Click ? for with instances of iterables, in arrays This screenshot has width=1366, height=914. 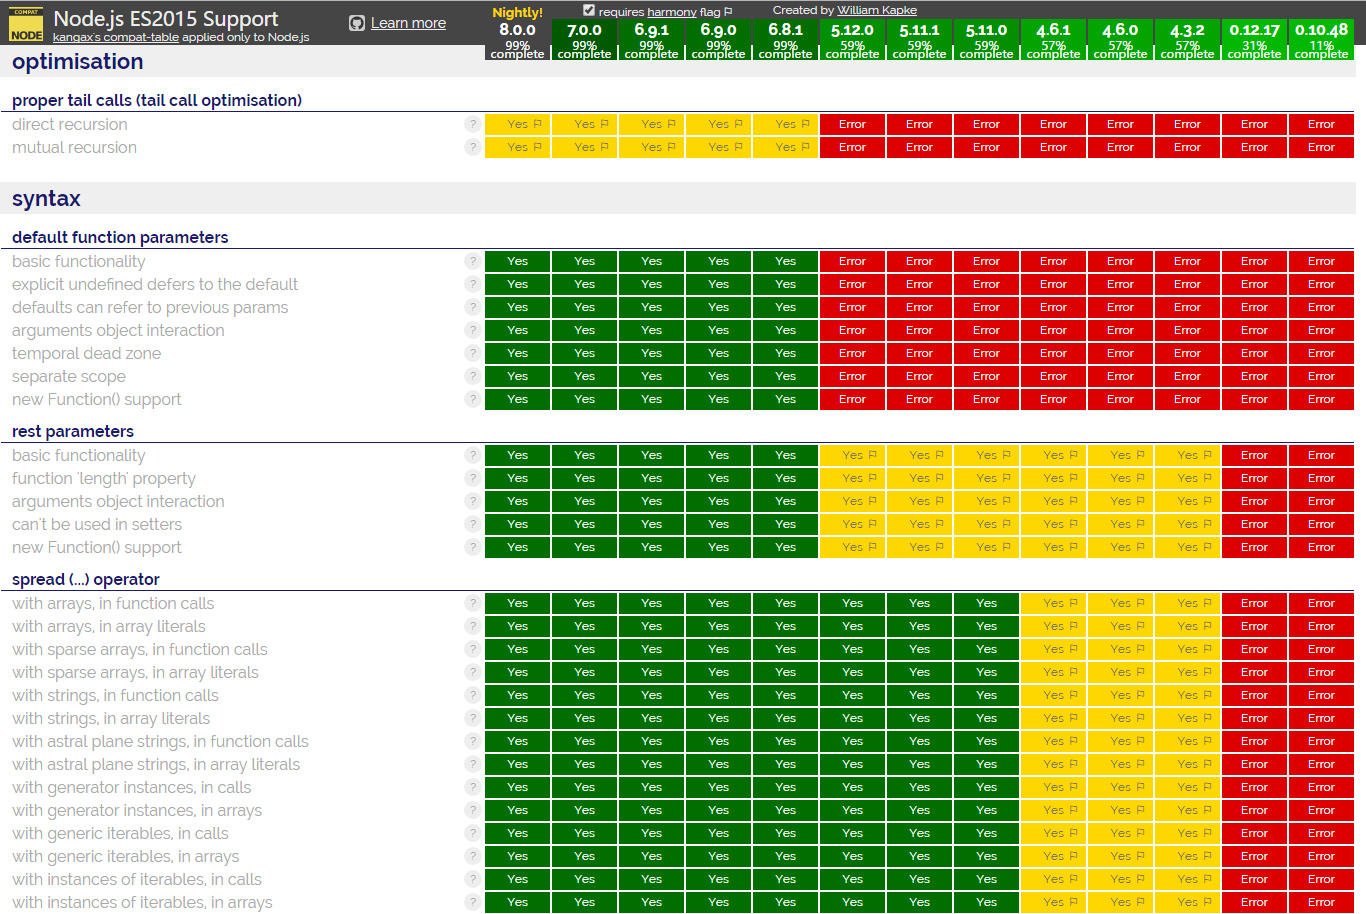click(472, 902)
